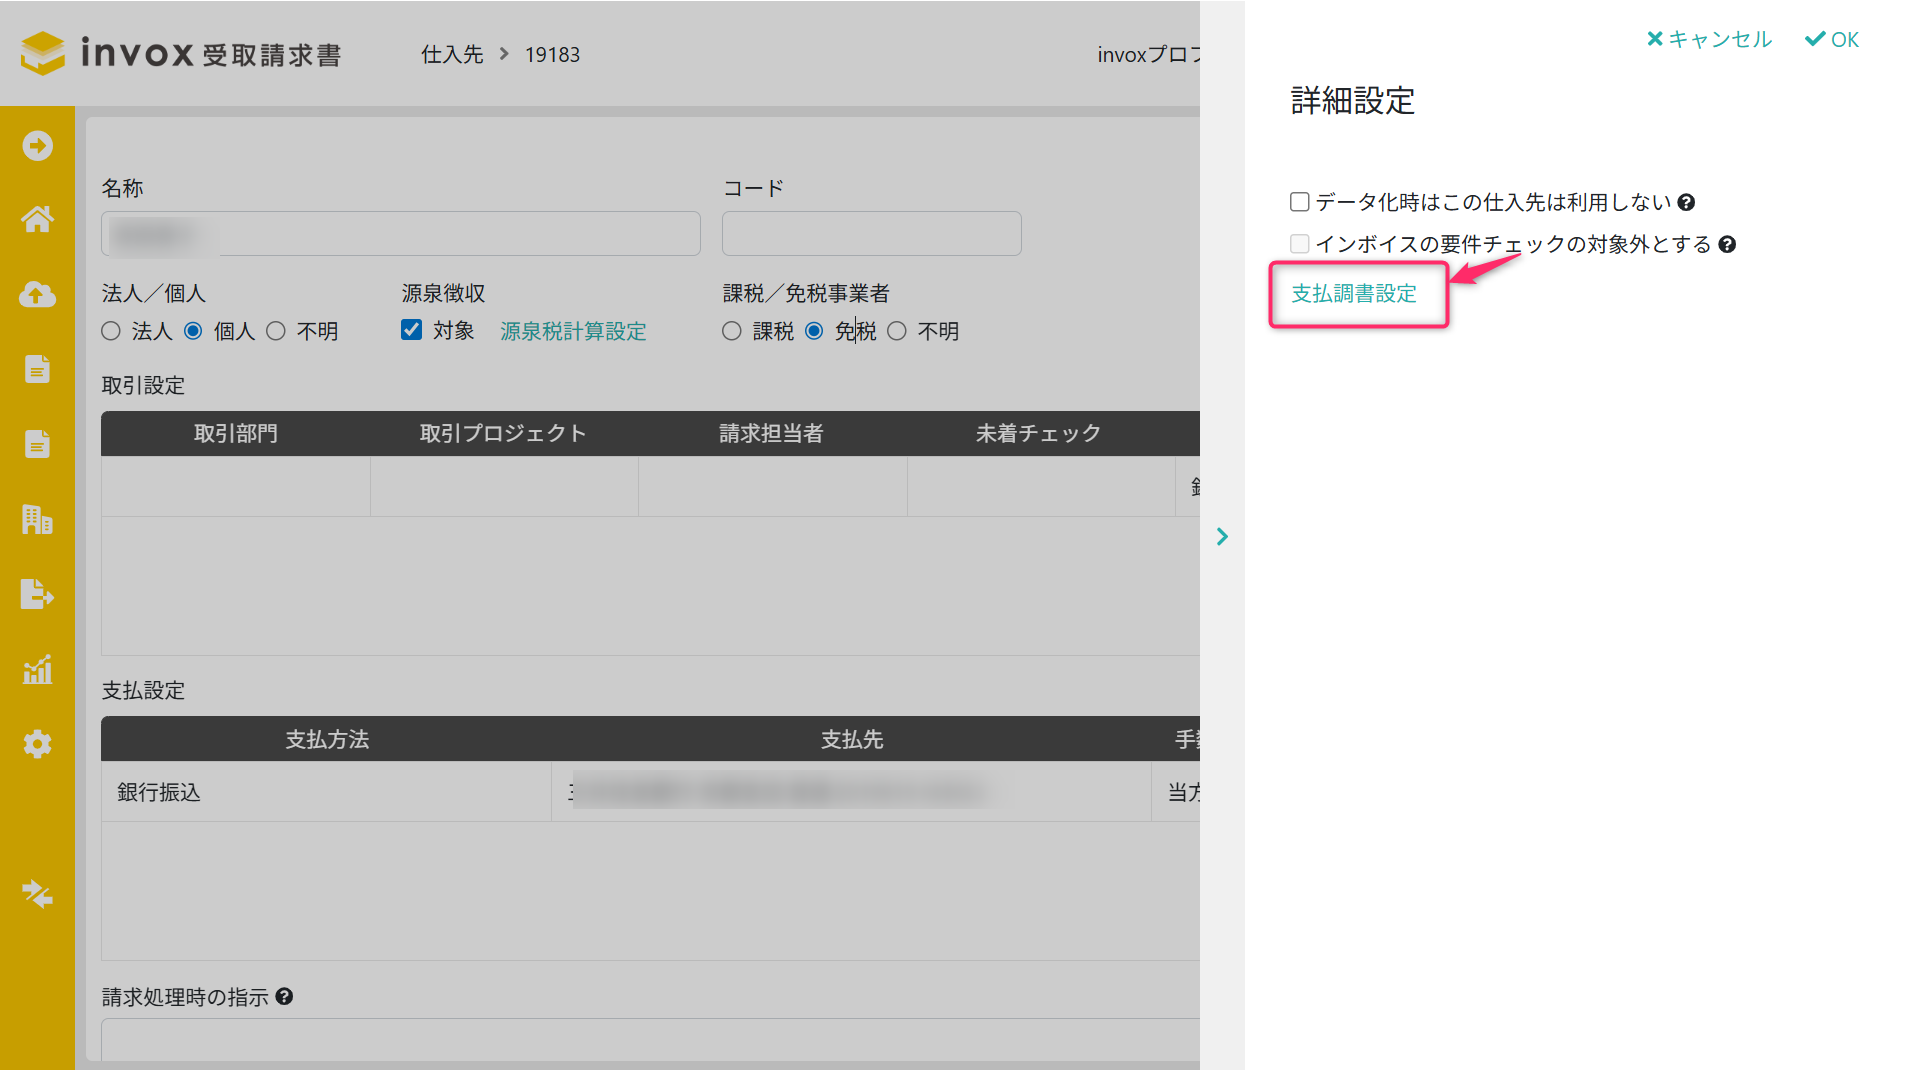Image resolution: width=1920 pixels, height=1070 pixels.
Task: Click the help icon beside 請求処理時の指示
Action: point(284,997)
